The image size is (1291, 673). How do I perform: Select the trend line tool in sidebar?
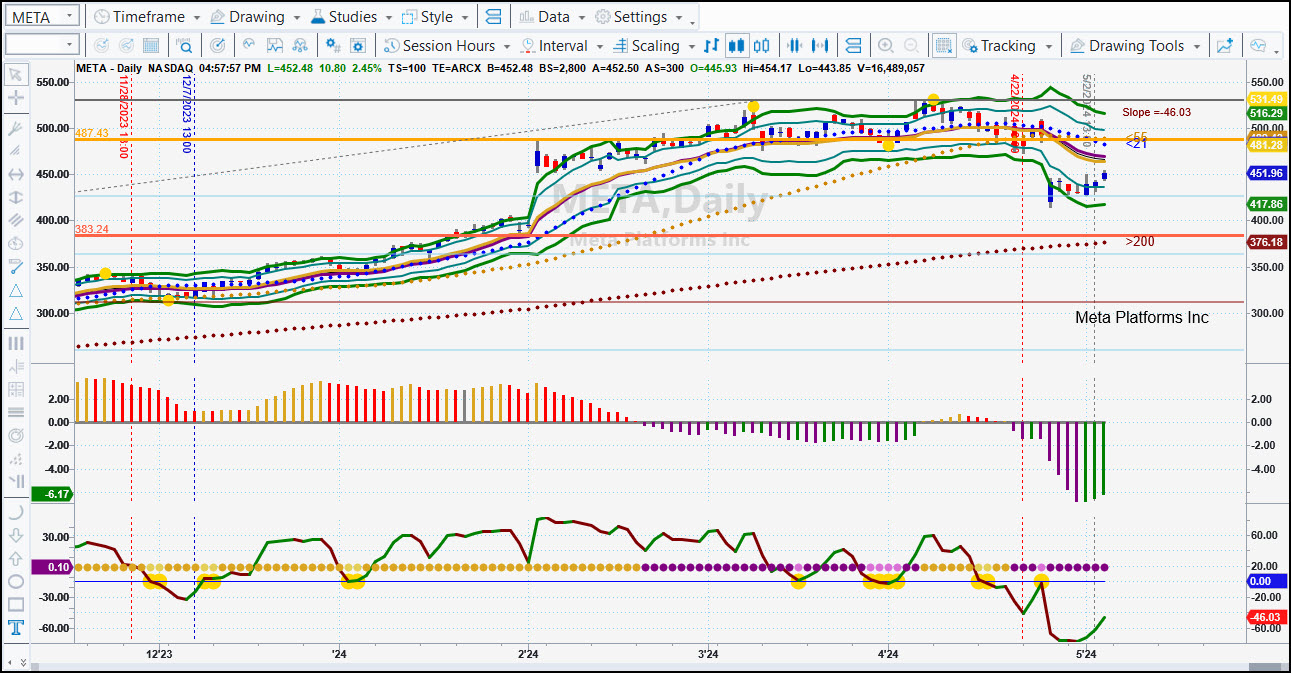click(x=16, y=267)
